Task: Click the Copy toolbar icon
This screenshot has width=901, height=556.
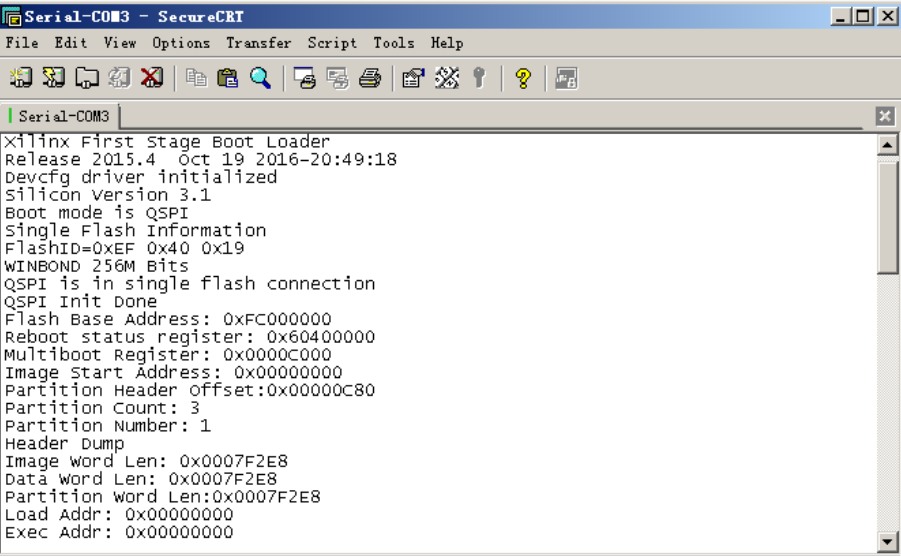Action: pos(196,78)
